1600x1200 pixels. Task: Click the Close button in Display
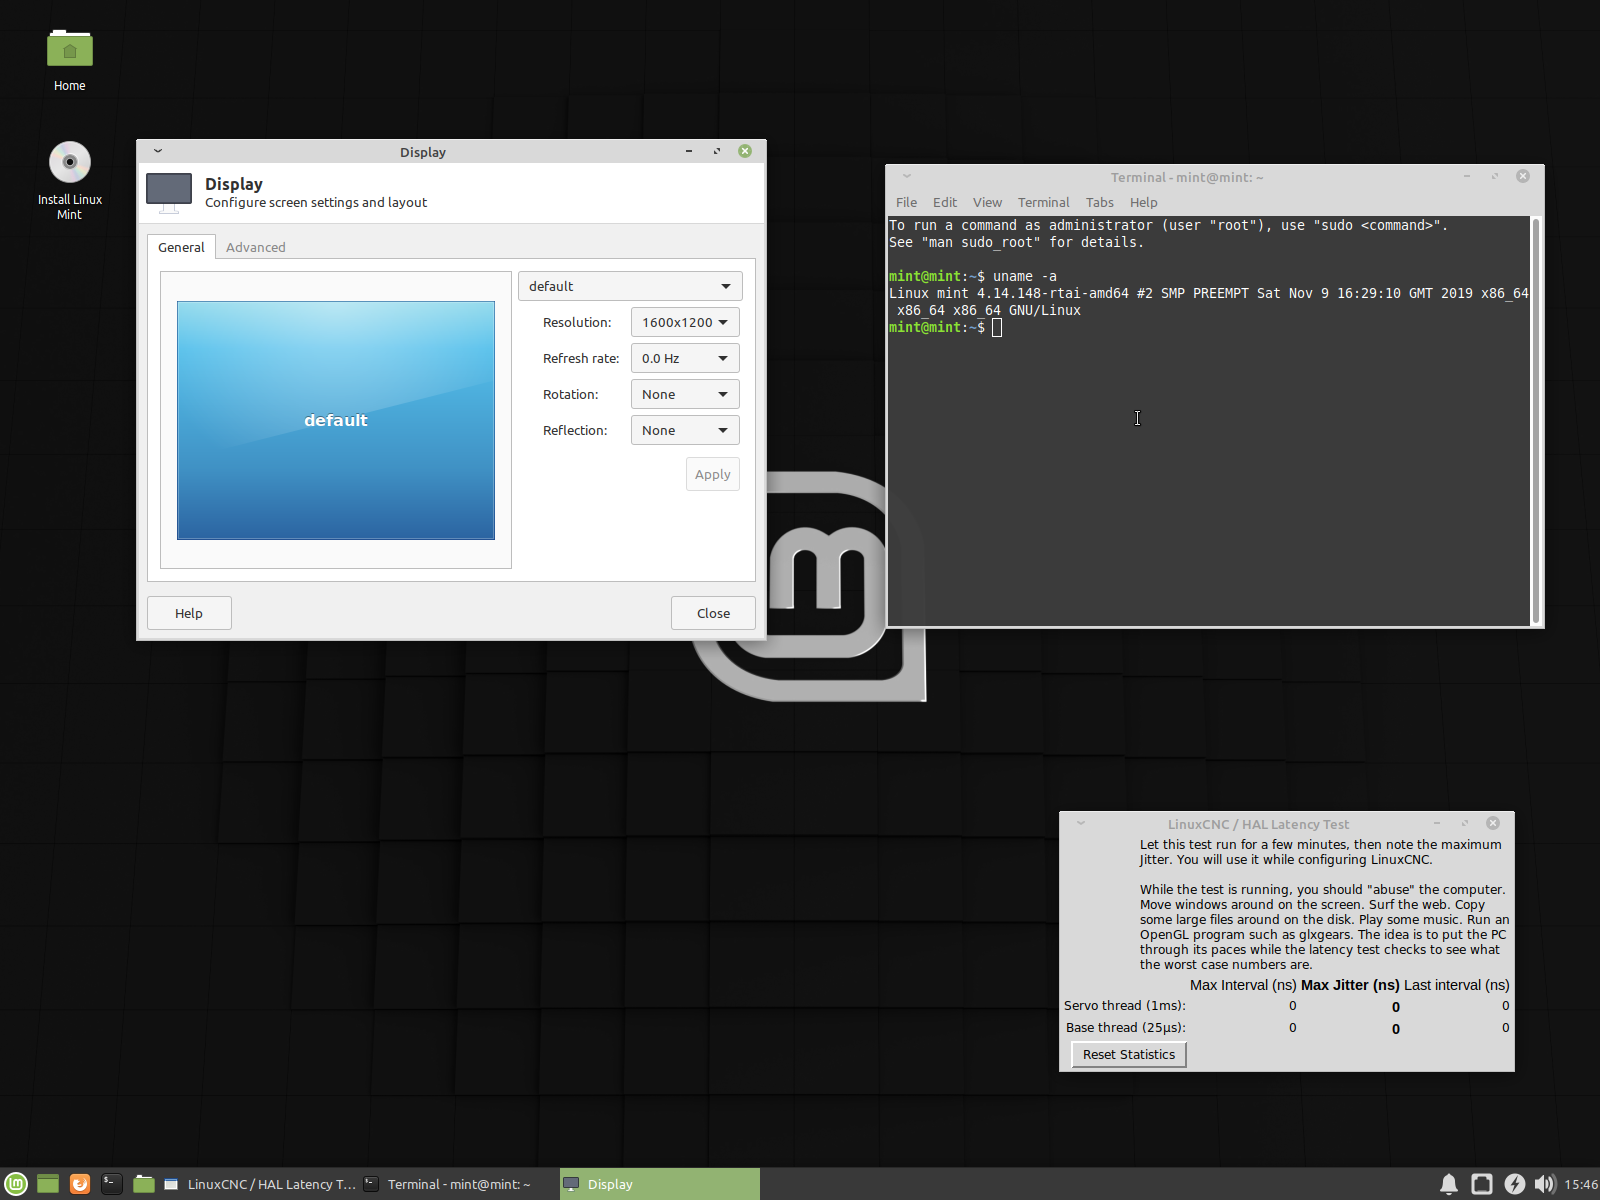[x=713, y=613]
